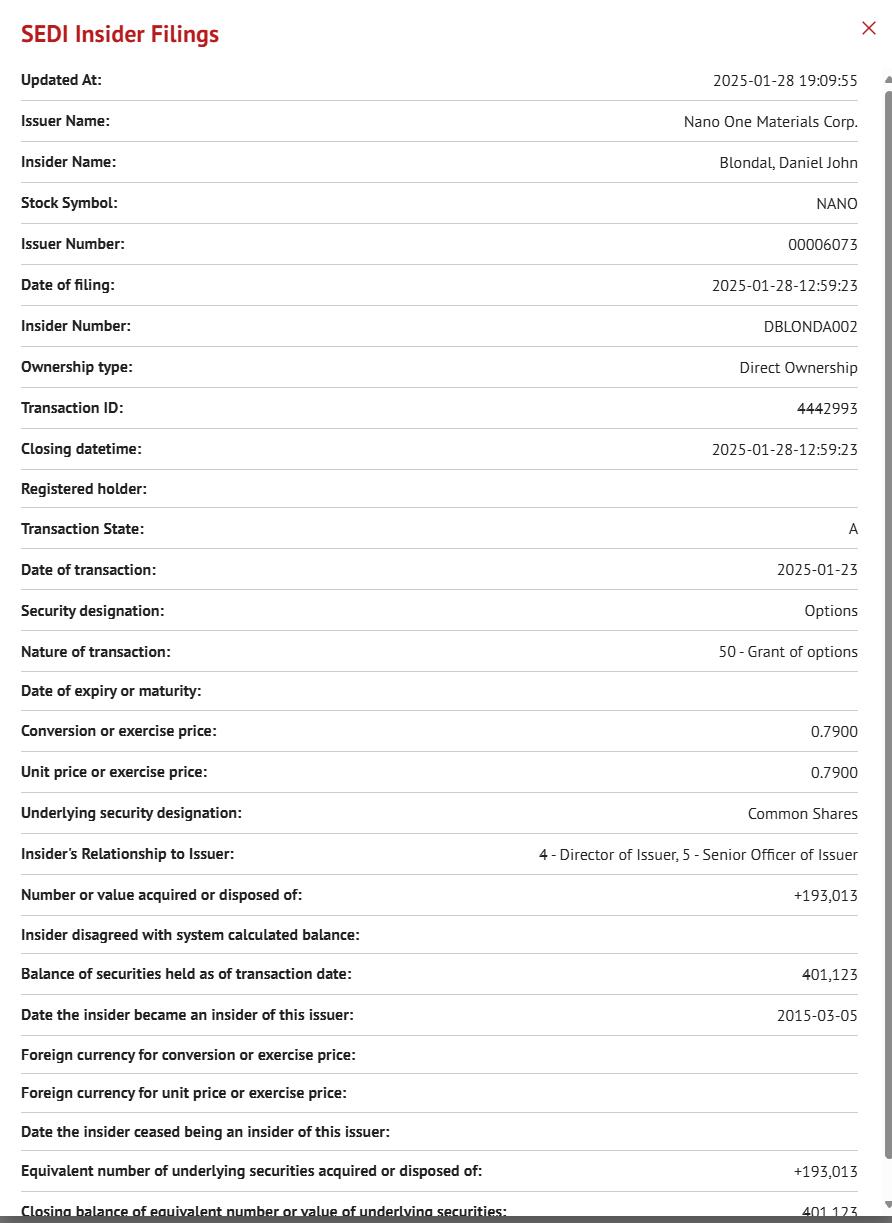This screenshot has width=892, height=1223.
Task: Select the Direct Ownership value
Action: point(798,368)
